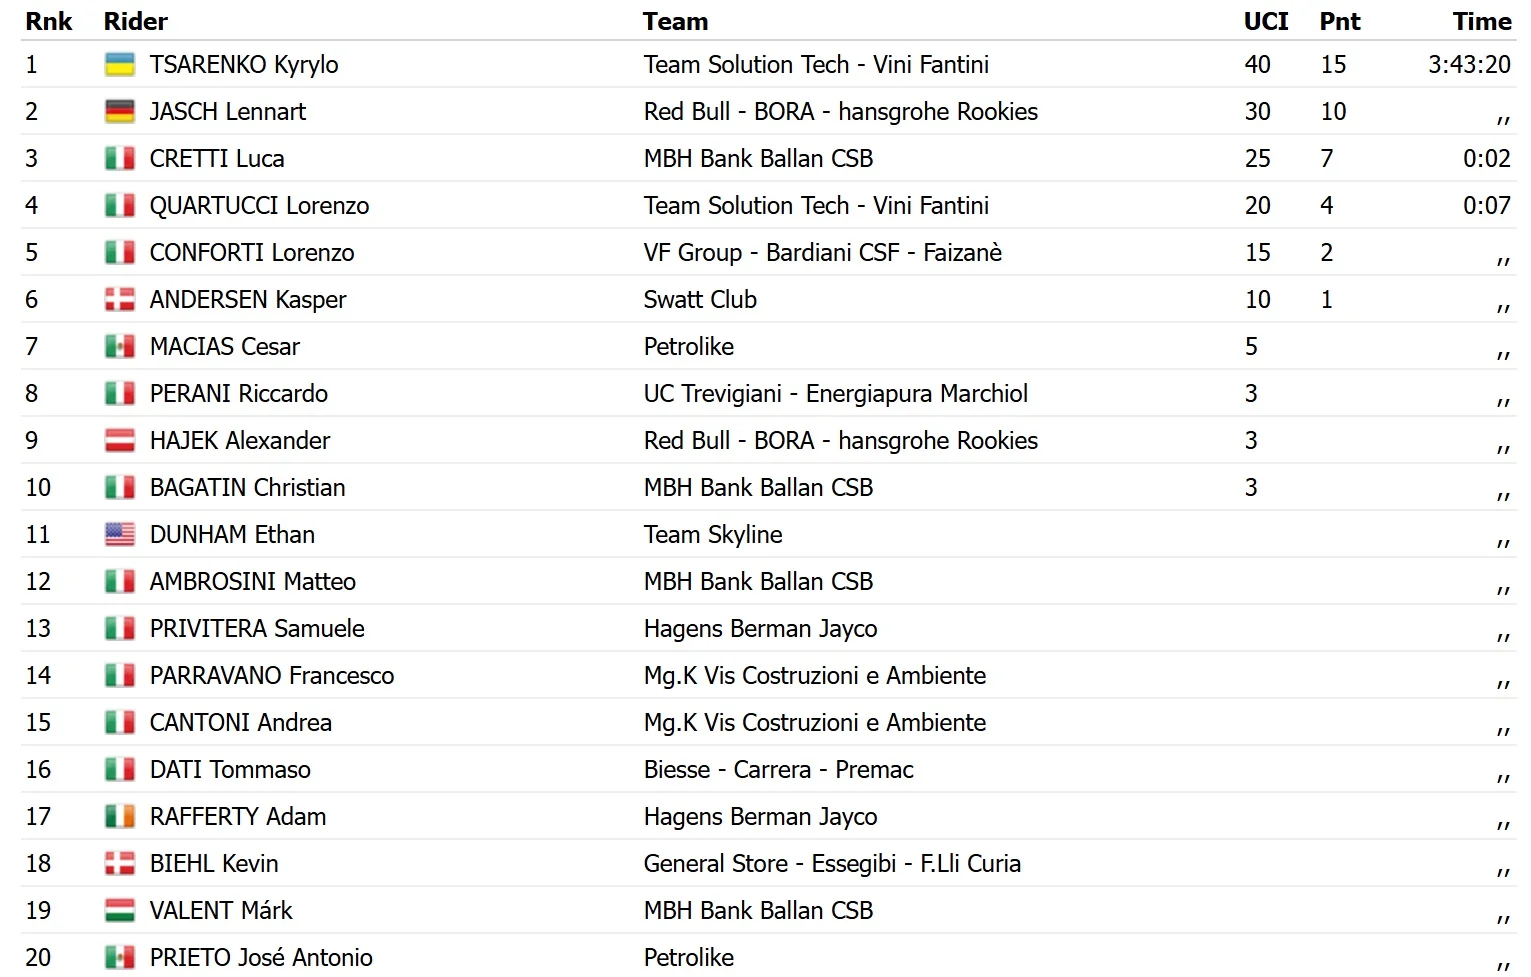
Task: Click the Austrian flag beside HAJEK Alexander
Action: coord(119,441)
